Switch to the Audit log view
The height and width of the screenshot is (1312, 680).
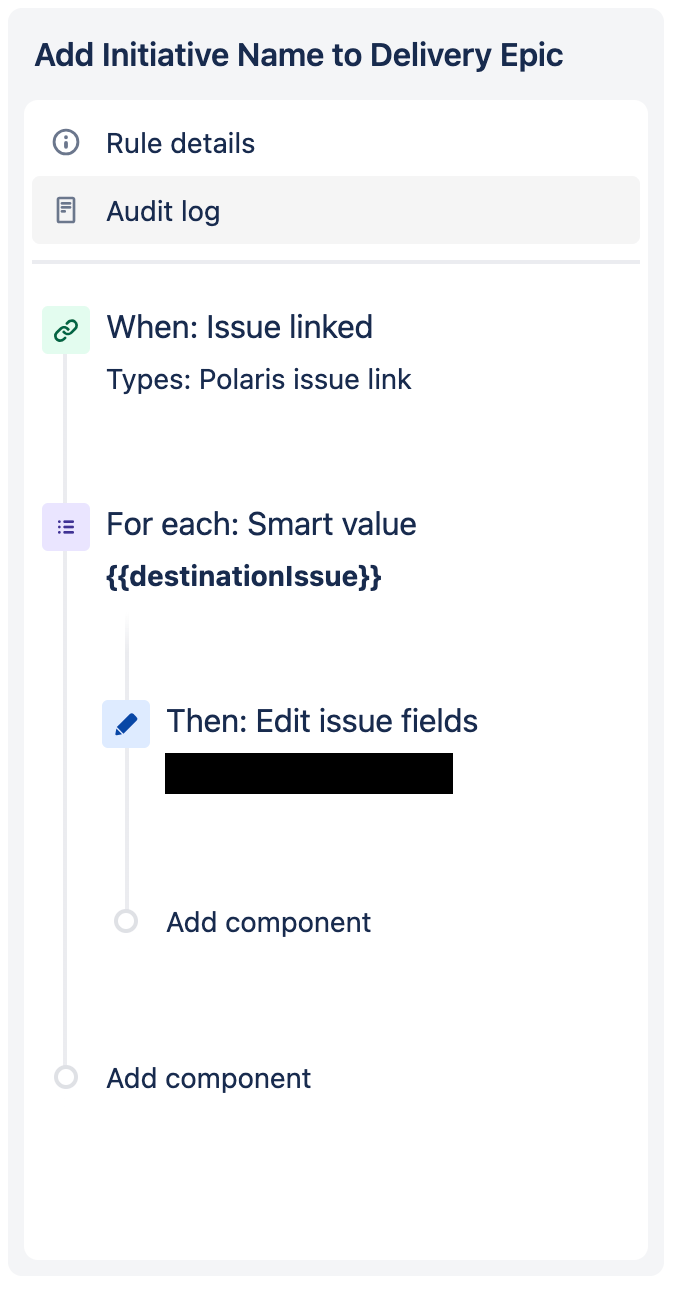coord(162,211)
